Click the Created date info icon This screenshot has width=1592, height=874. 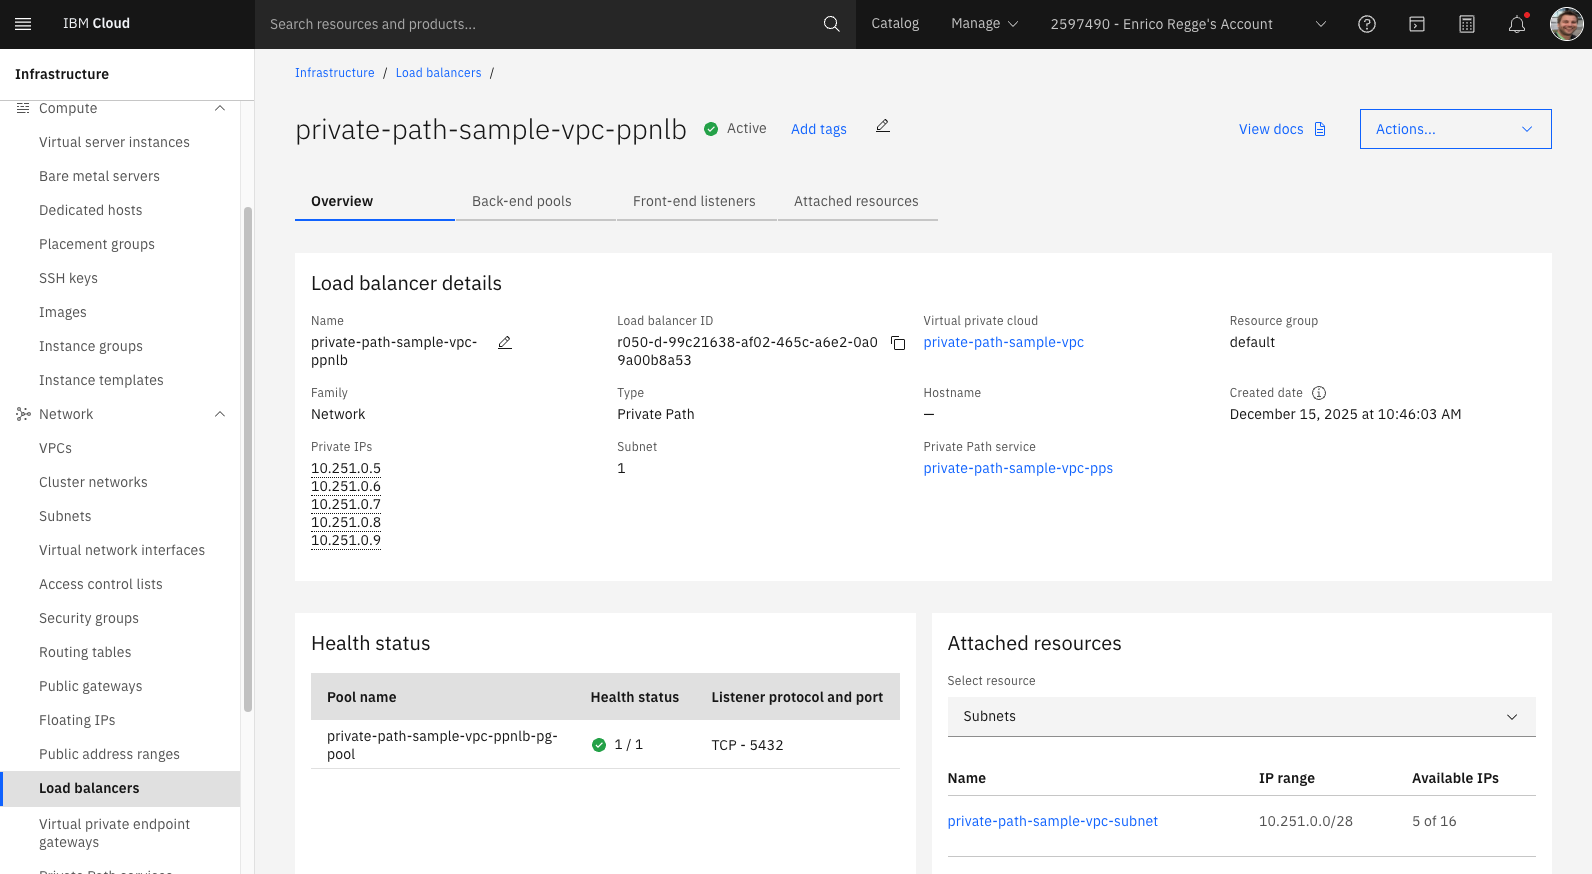1319,393
